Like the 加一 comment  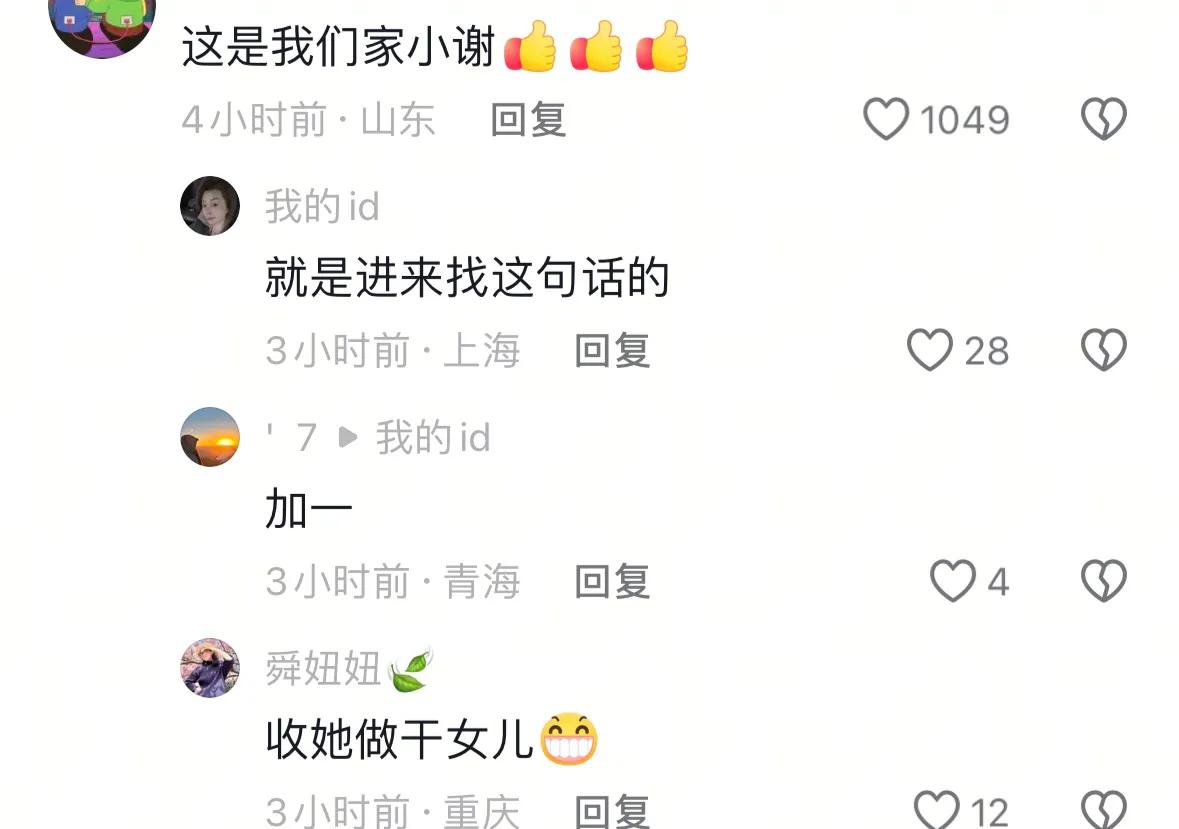(953, 581)
